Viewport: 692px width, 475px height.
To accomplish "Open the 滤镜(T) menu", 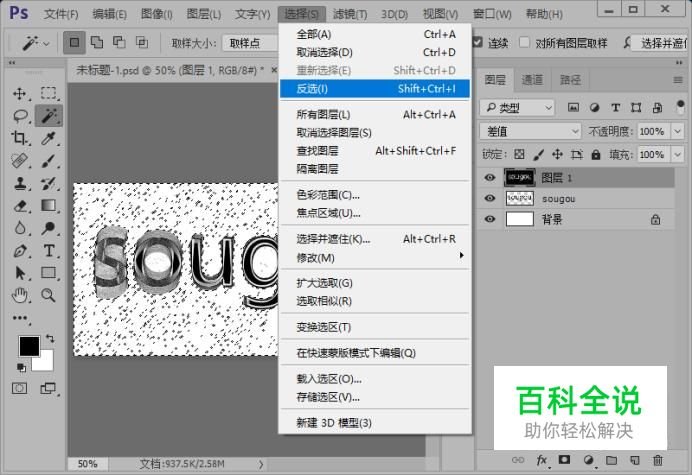I will 350,14.
